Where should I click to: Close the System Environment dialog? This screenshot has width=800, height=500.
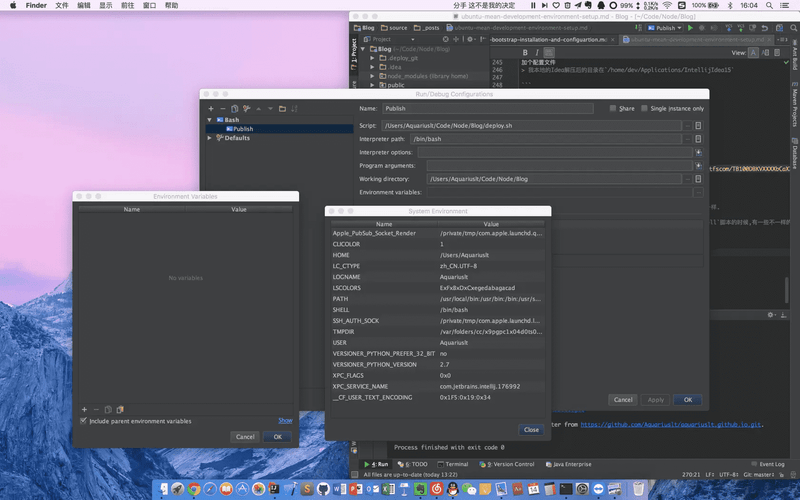coord(531,429)
